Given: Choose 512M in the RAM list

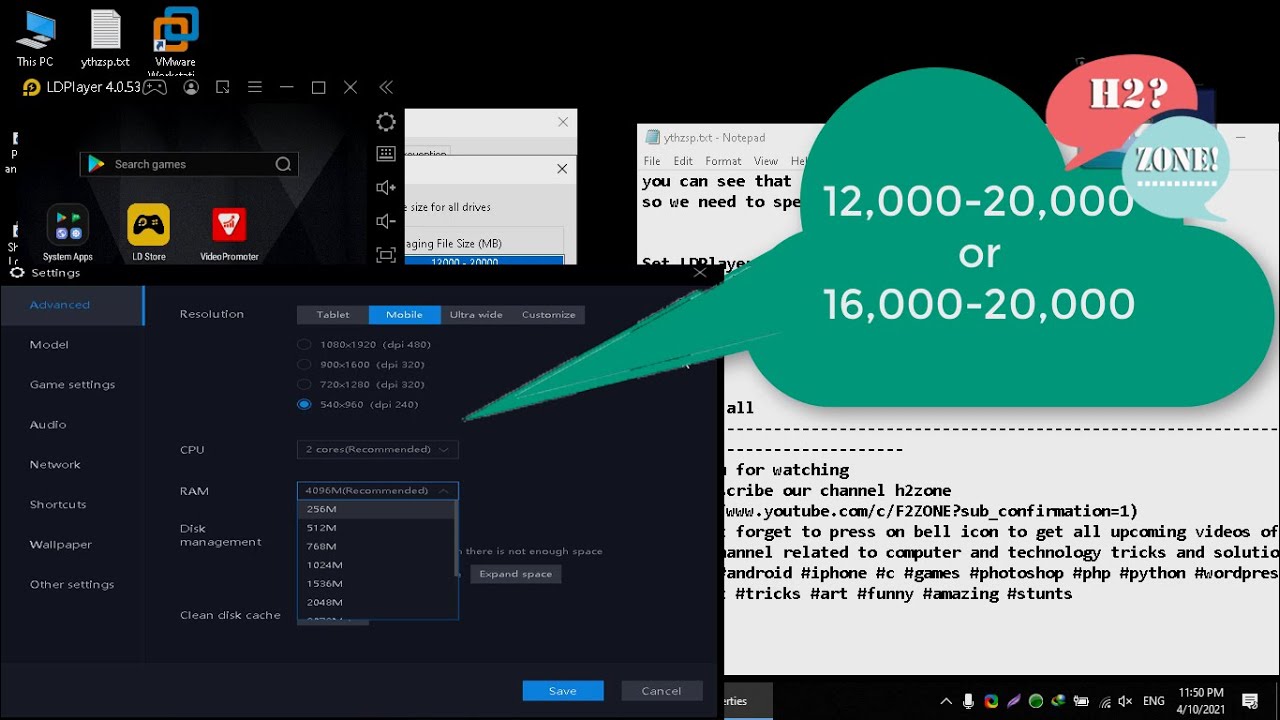Looking at the screenshot, I should (377, 527).
